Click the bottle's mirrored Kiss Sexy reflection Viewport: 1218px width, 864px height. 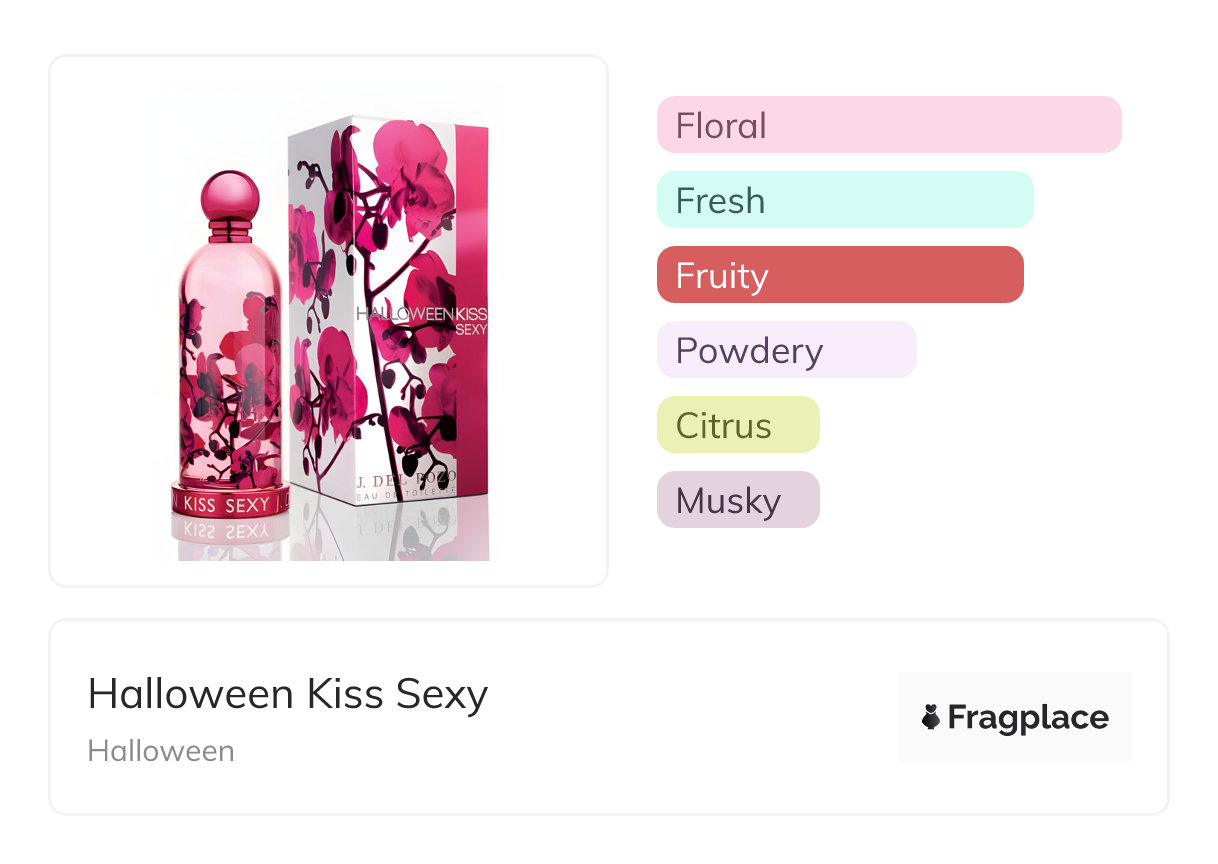coord(229,531)
